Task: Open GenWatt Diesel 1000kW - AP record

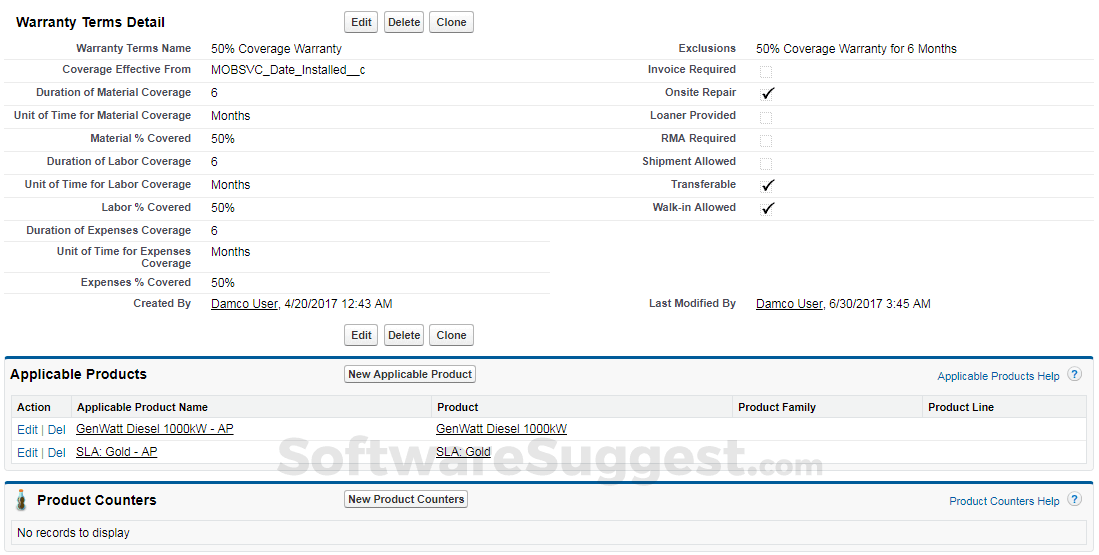Action: [154, 428]
